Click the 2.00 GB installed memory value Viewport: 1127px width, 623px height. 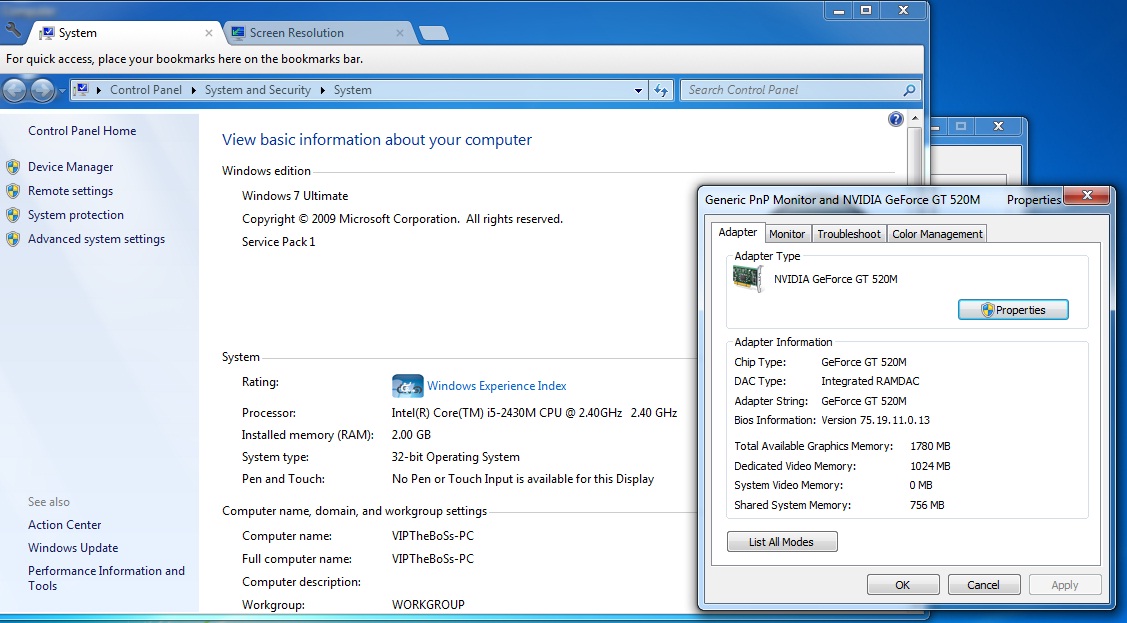point(411,435)
